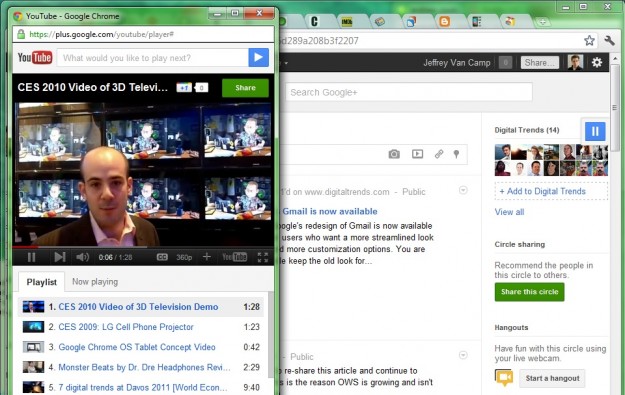The image size is (625, 395).
Task: Click the yellow hangout camera icon
Action: 504,378
